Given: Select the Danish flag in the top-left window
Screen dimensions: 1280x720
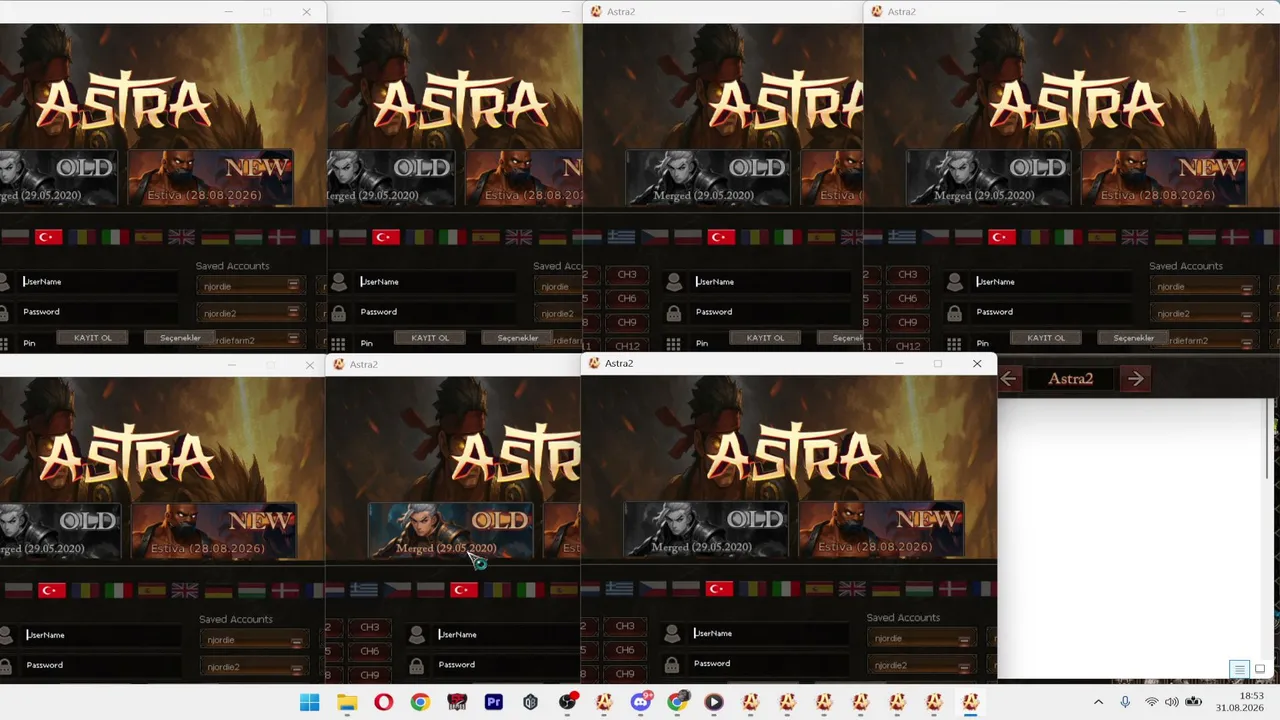Looking at the screenshot, I should [x=282, y=237].
